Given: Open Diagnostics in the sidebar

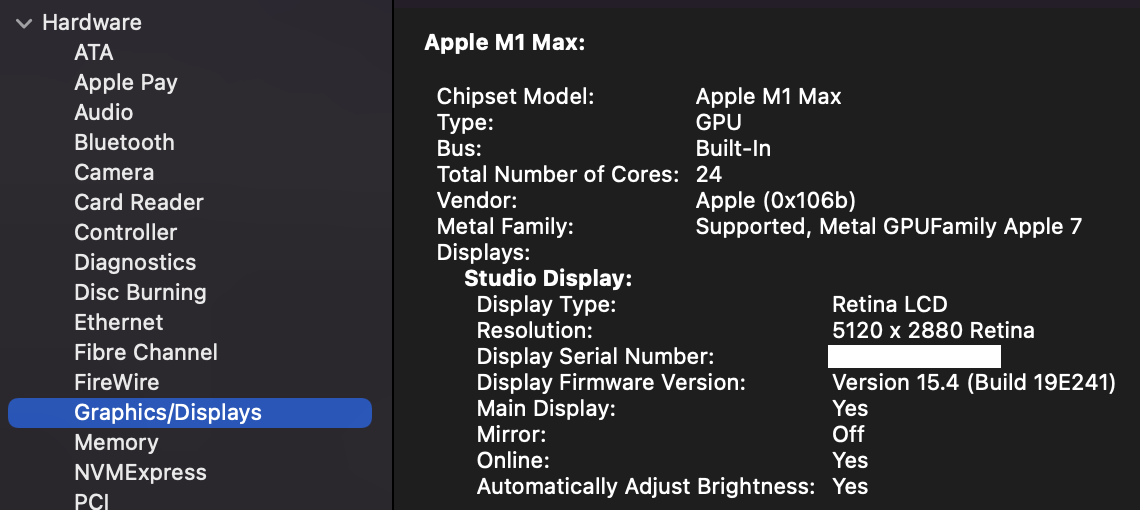Looking at the screenshot, I should tap(135, 263).
